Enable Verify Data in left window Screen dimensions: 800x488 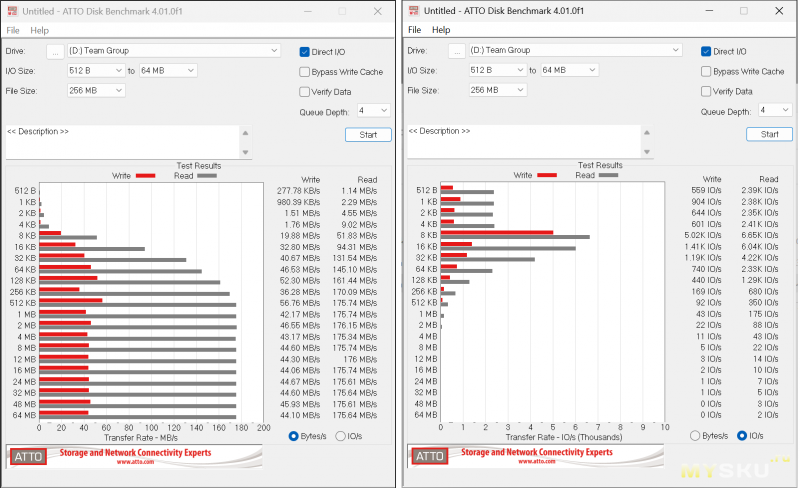[305, 92]
